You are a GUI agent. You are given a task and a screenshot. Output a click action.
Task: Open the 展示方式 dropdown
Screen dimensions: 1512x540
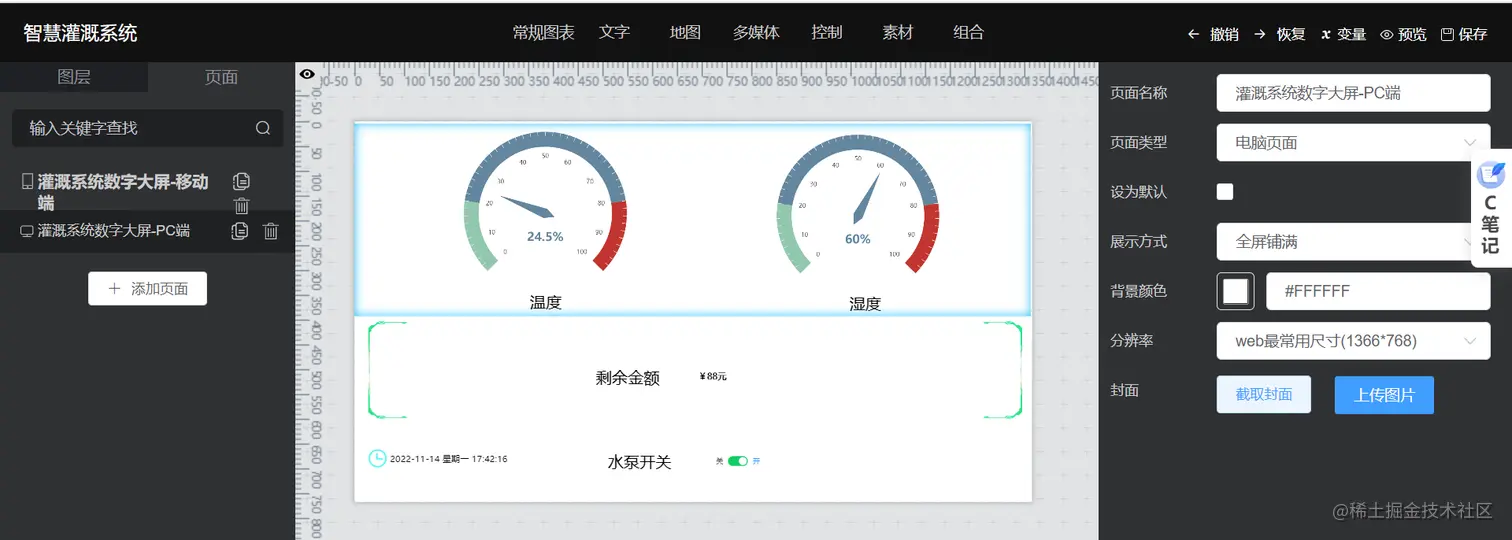click(x=1353, y=241)
